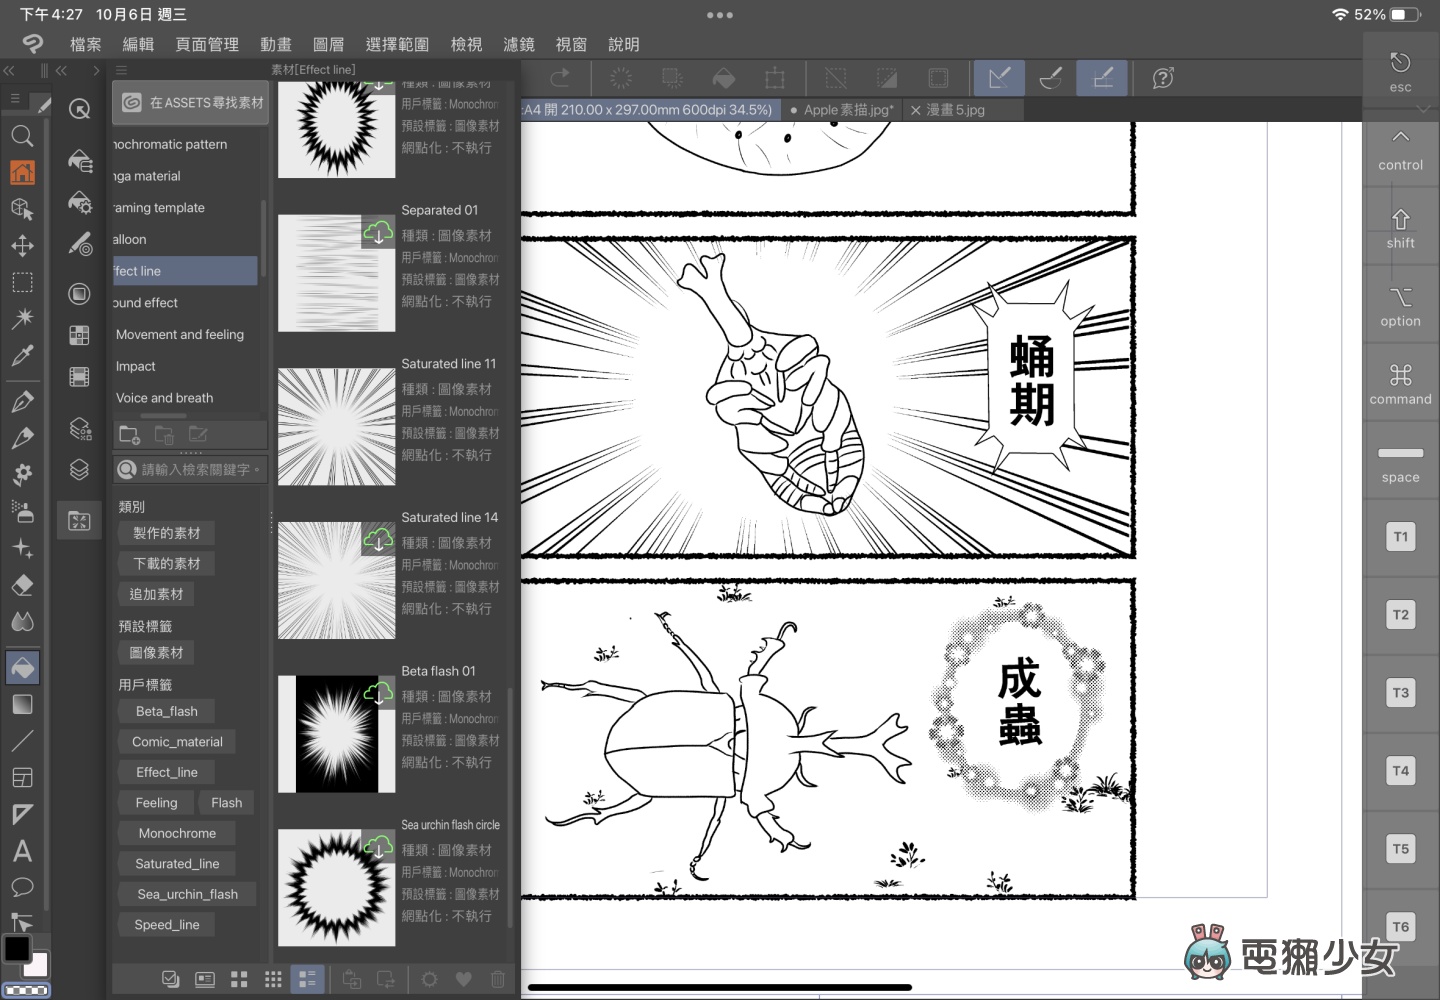Open the 濾鏡 menu
Image resolution: width=1440 pixels, height=1000 pixels.
coord(519,44)
